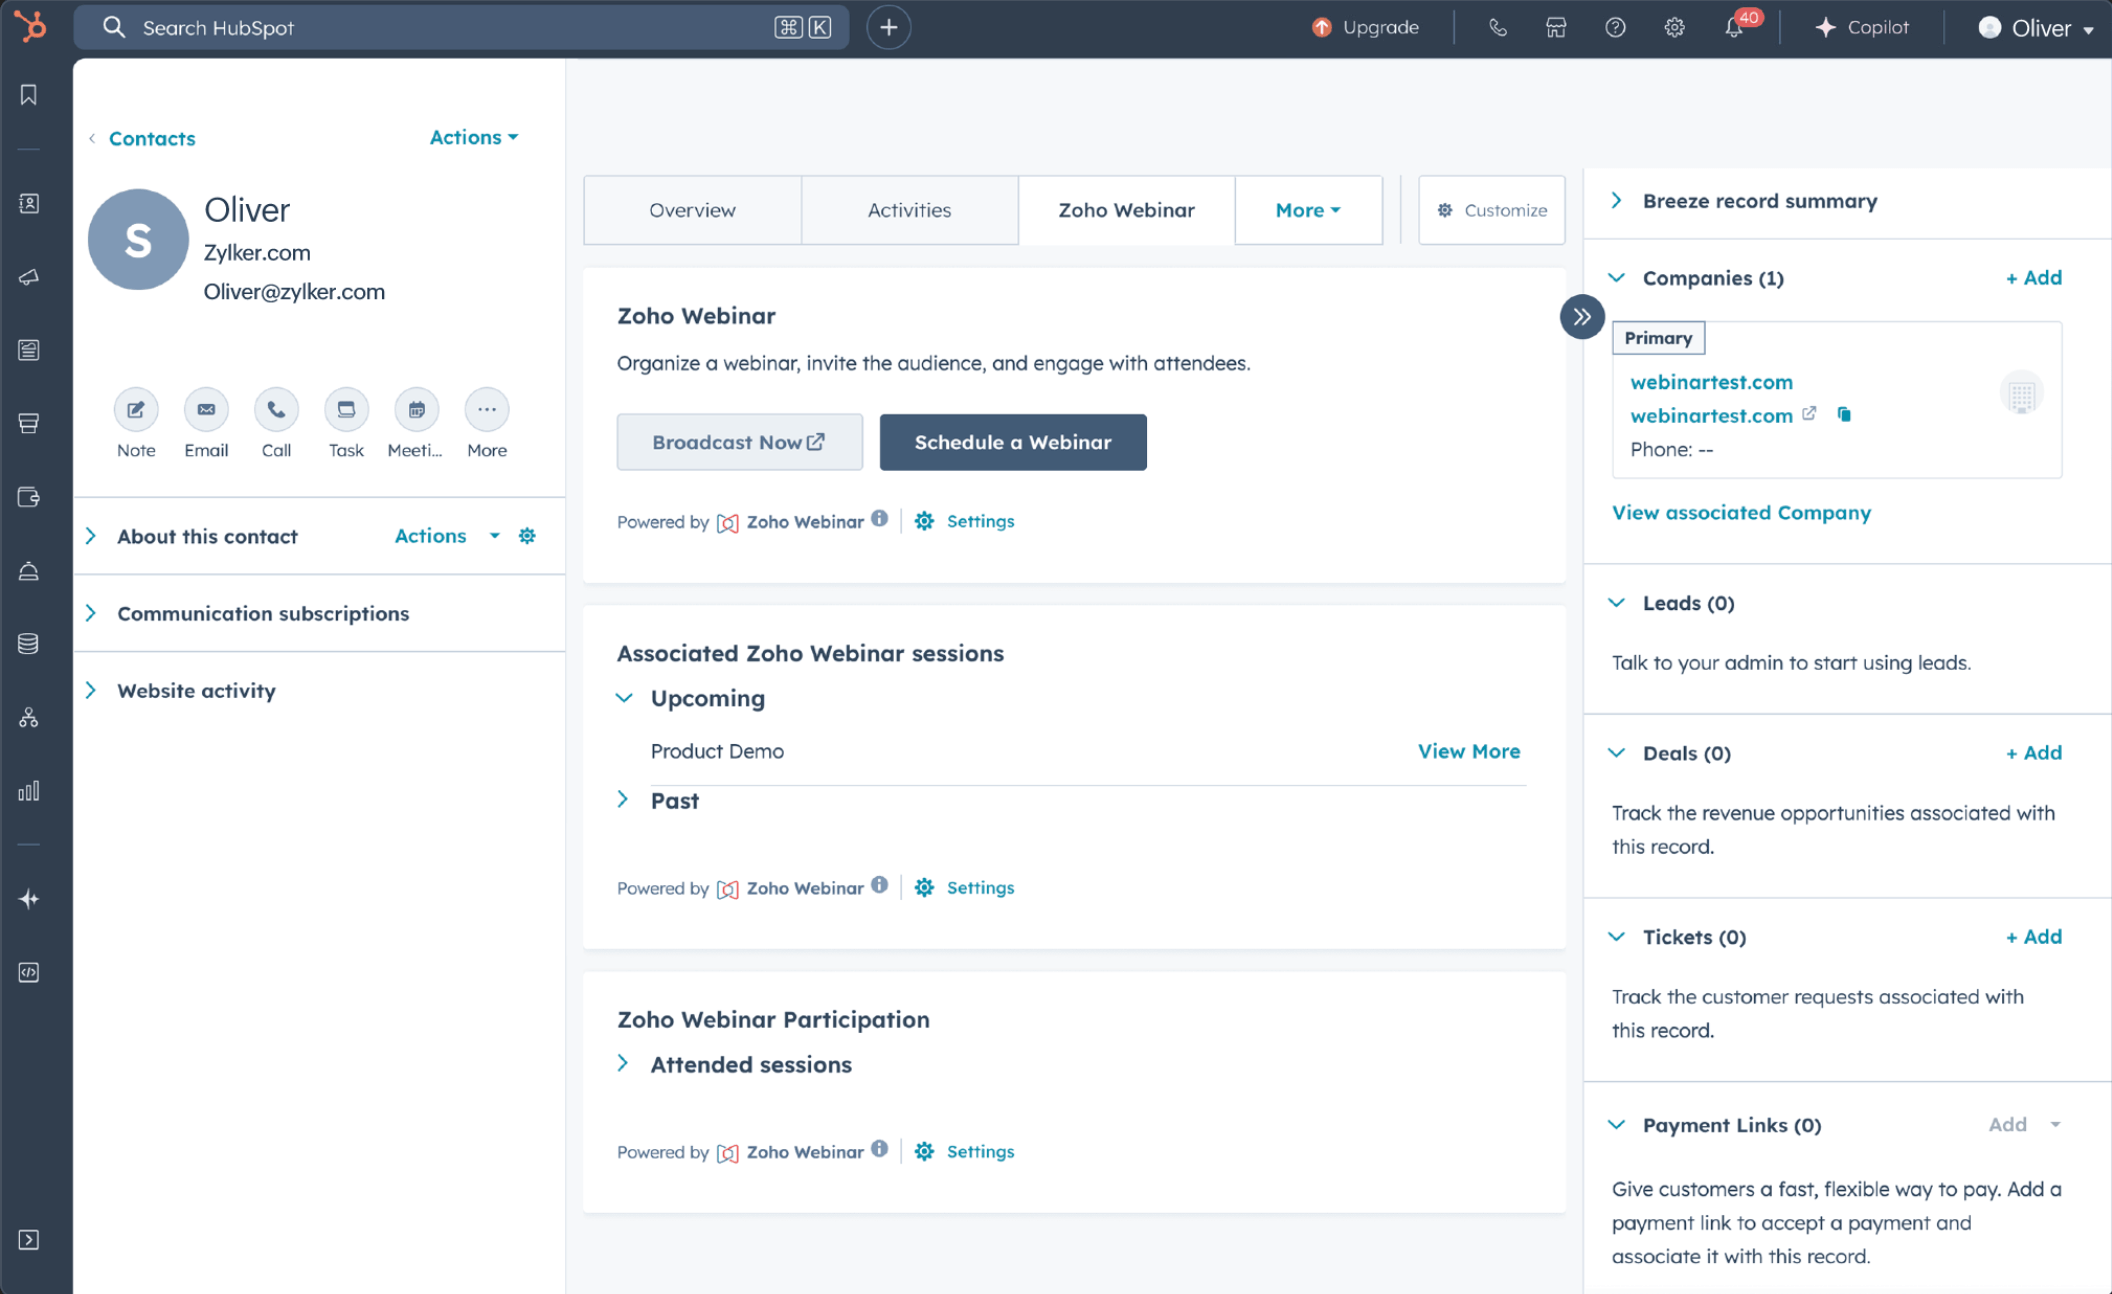Click View associated Company link
2112x1294 pixels.
(1741, 512)
